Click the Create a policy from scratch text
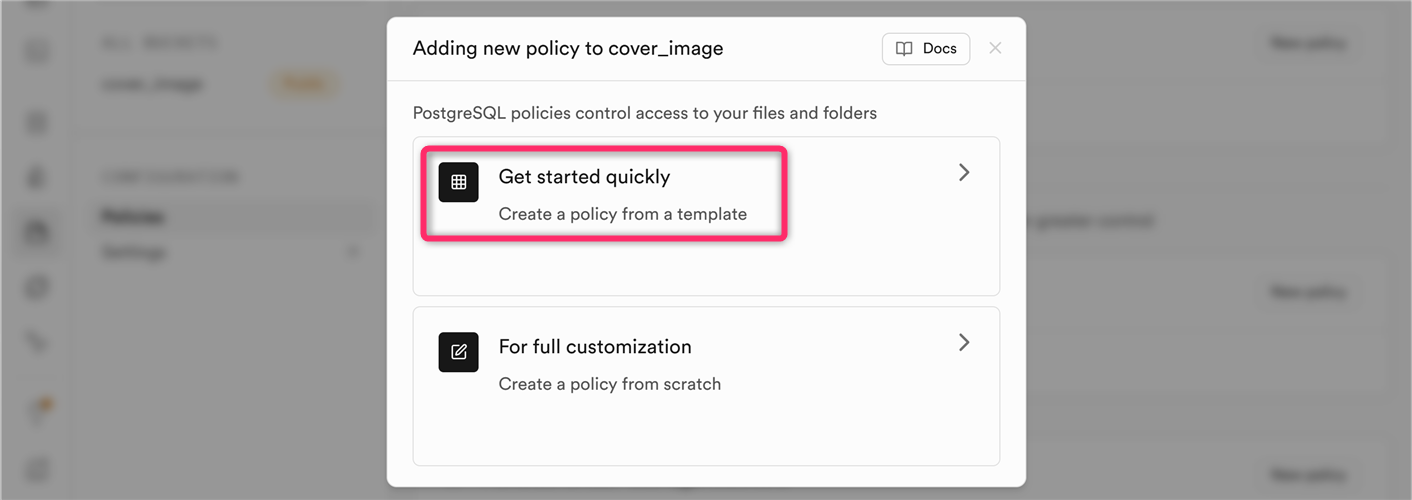The image size is (1412, 500). 609,384
